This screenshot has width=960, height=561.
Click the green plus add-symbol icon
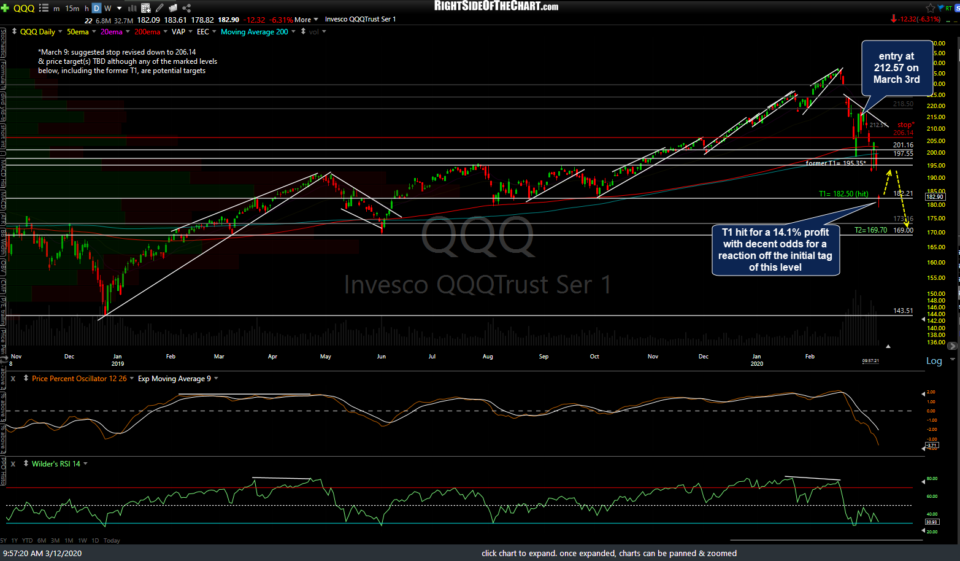pyautogui.click(x=5, y=8)
